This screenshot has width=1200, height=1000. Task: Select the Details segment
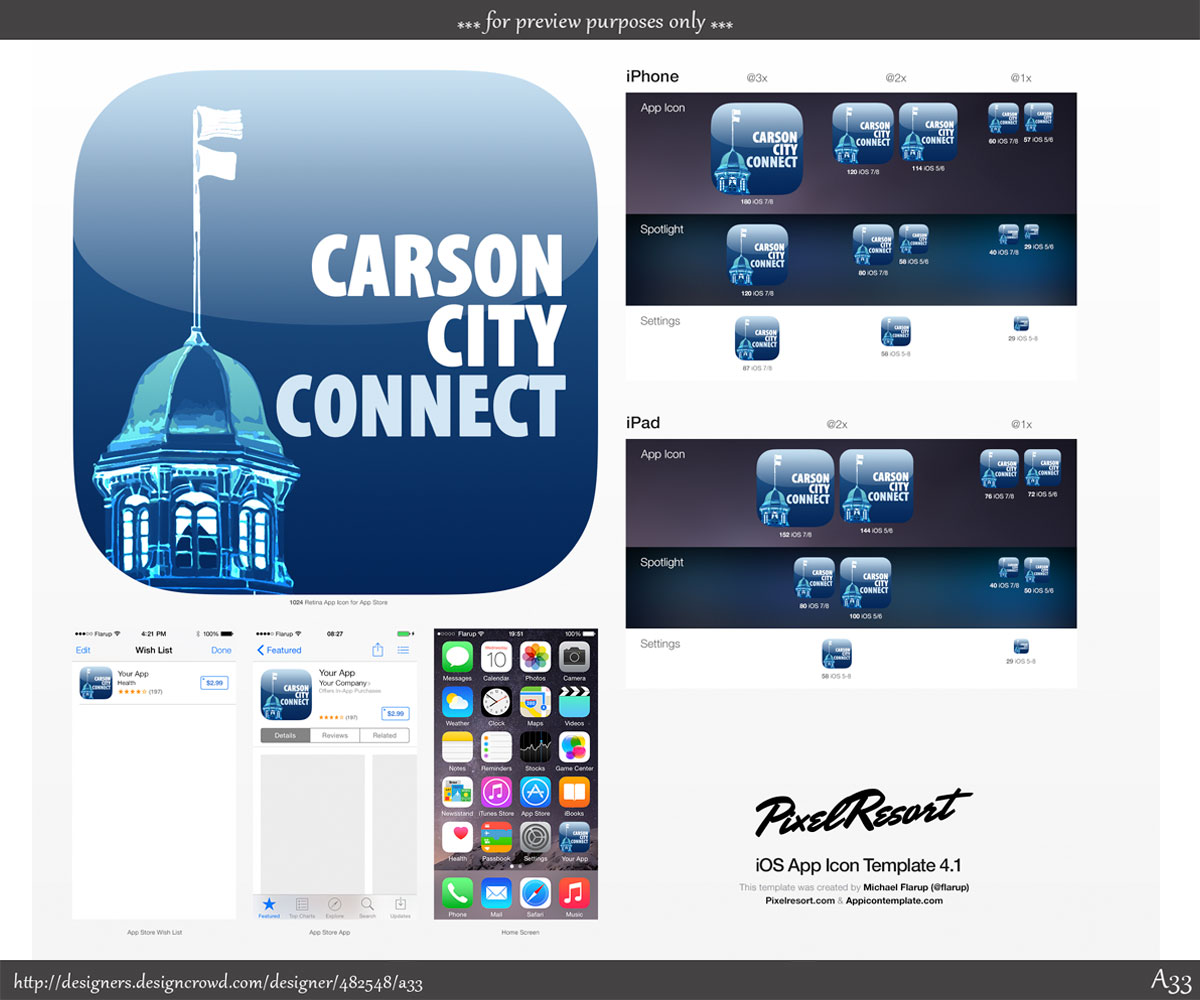(285, 735)
